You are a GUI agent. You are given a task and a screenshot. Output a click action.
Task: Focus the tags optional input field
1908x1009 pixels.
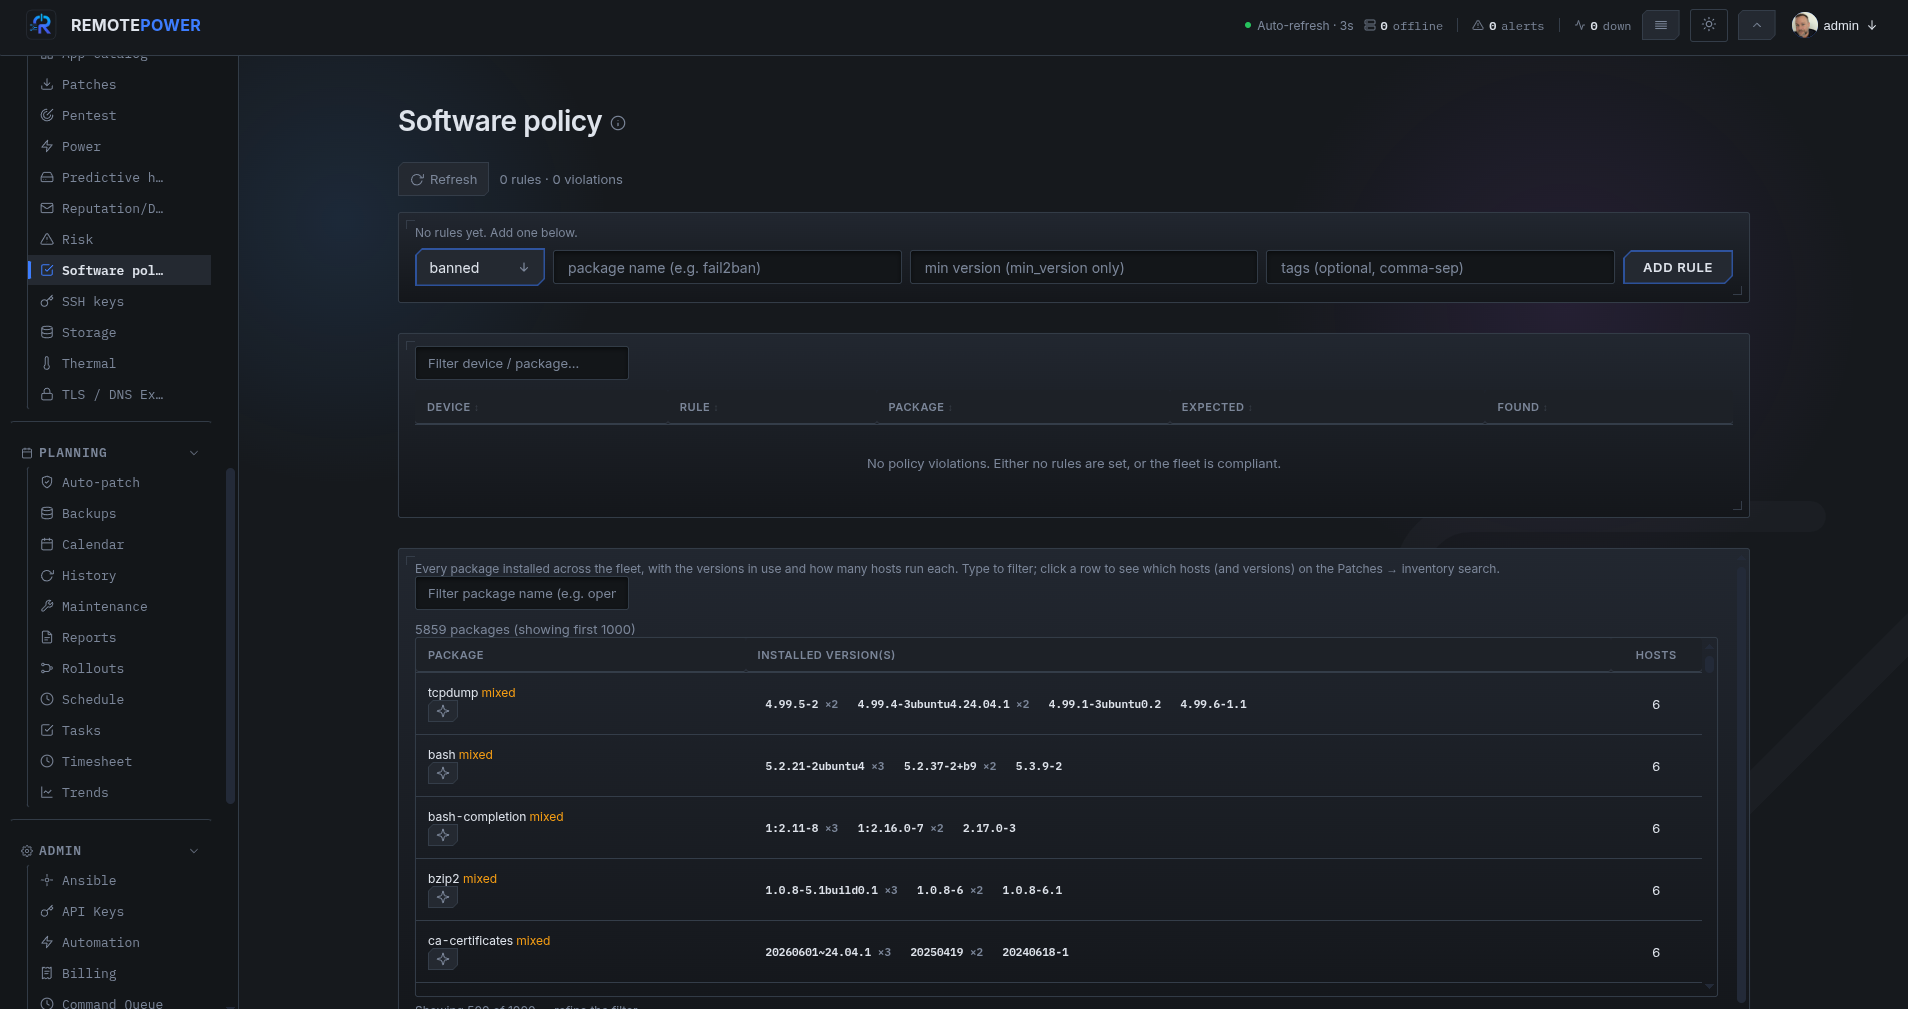pos(1440,267)
